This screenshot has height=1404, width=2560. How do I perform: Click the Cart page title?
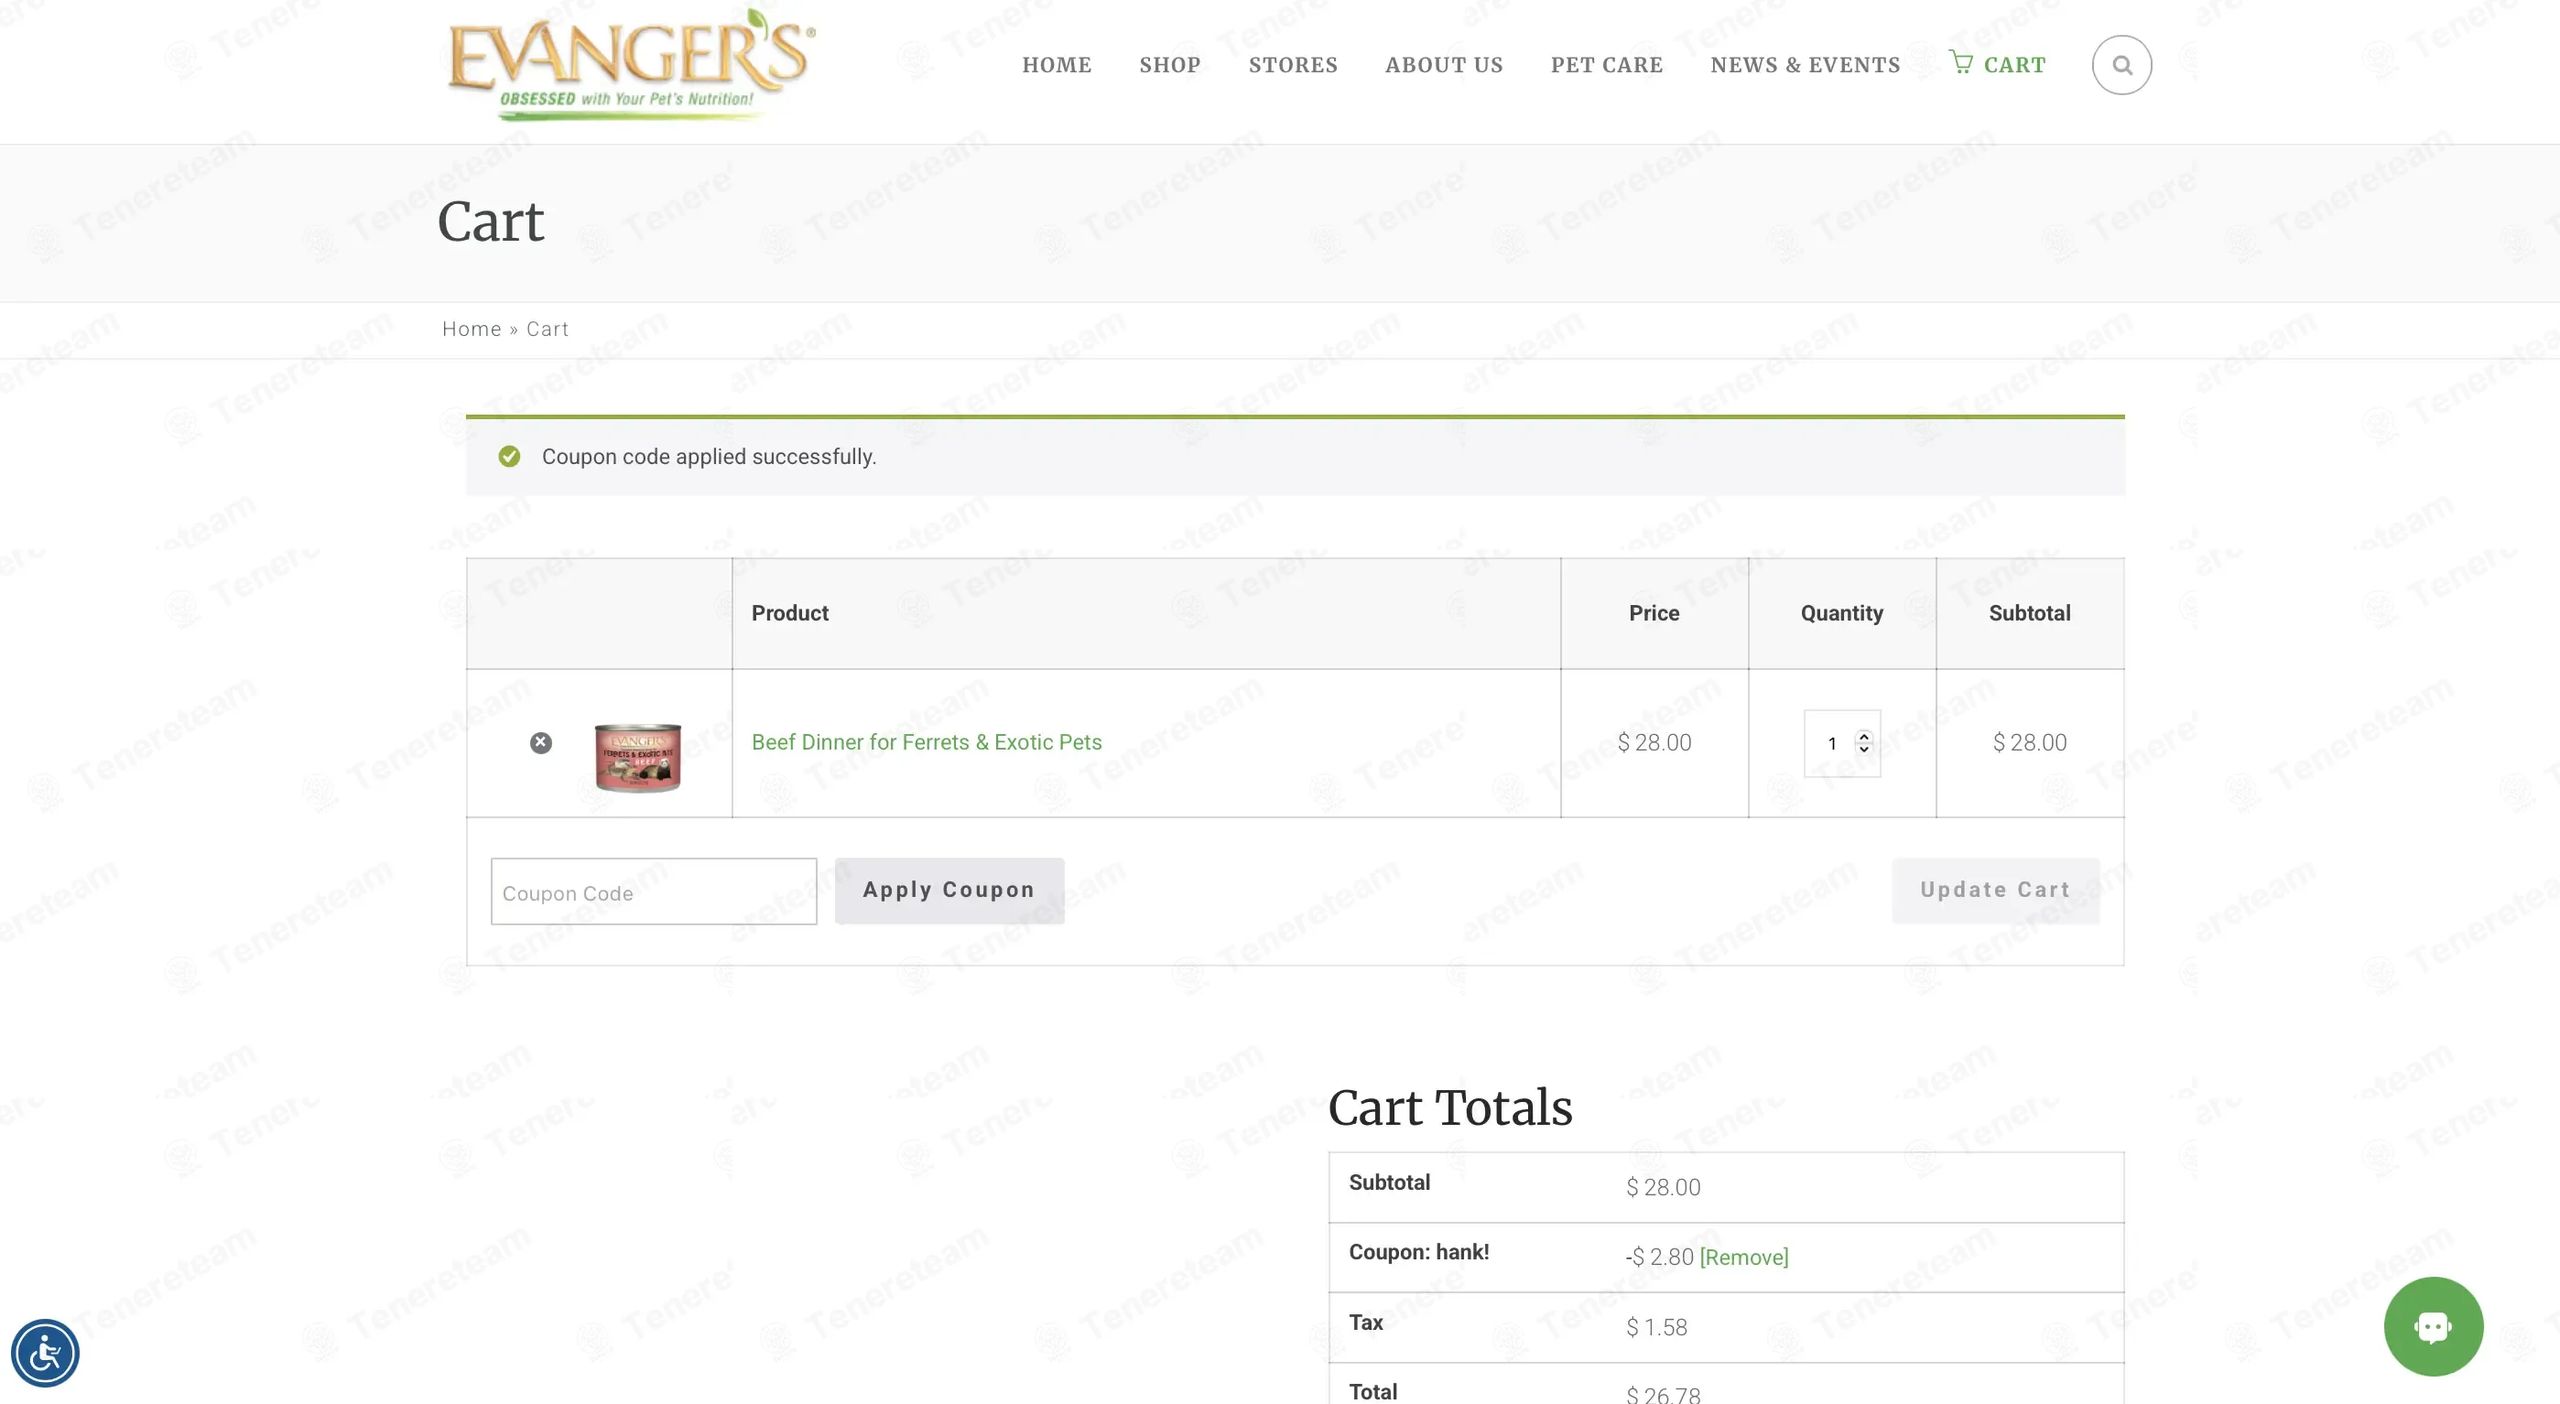click(x=491, y=222)
